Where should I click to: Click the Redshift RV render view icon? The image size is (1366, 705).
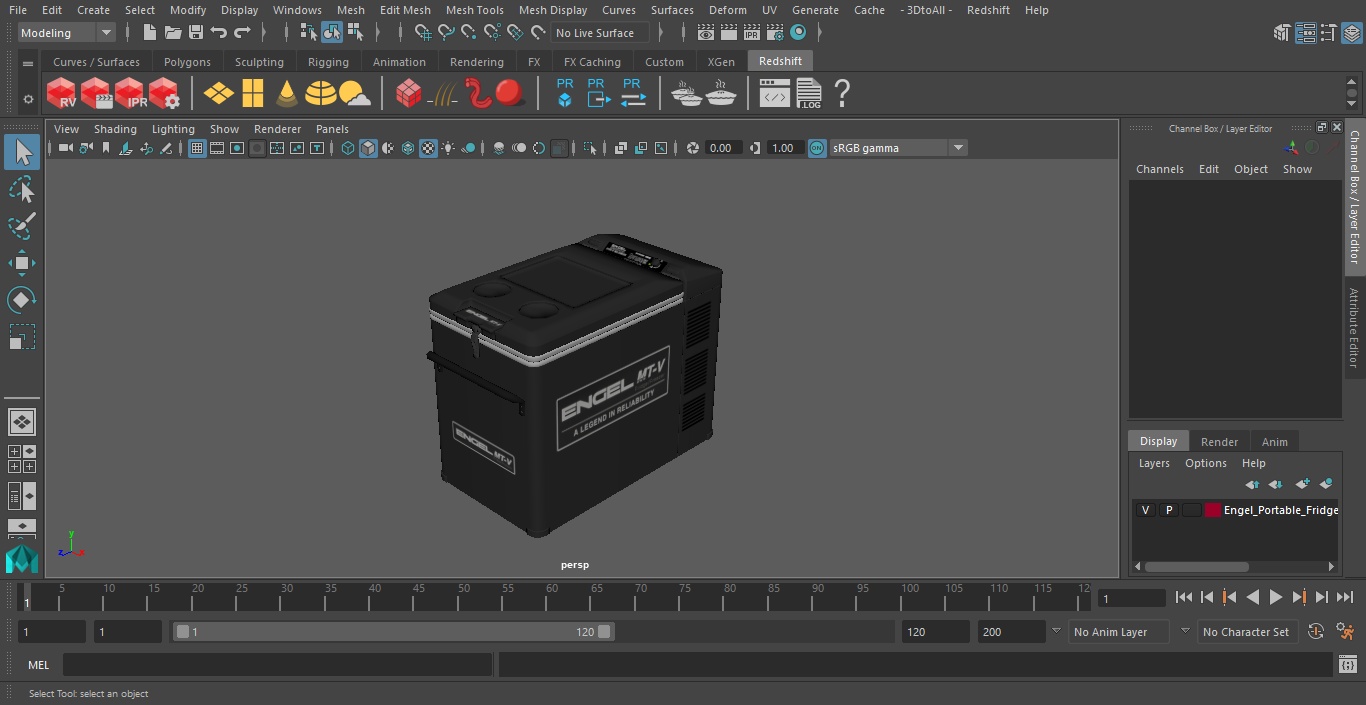62,93
